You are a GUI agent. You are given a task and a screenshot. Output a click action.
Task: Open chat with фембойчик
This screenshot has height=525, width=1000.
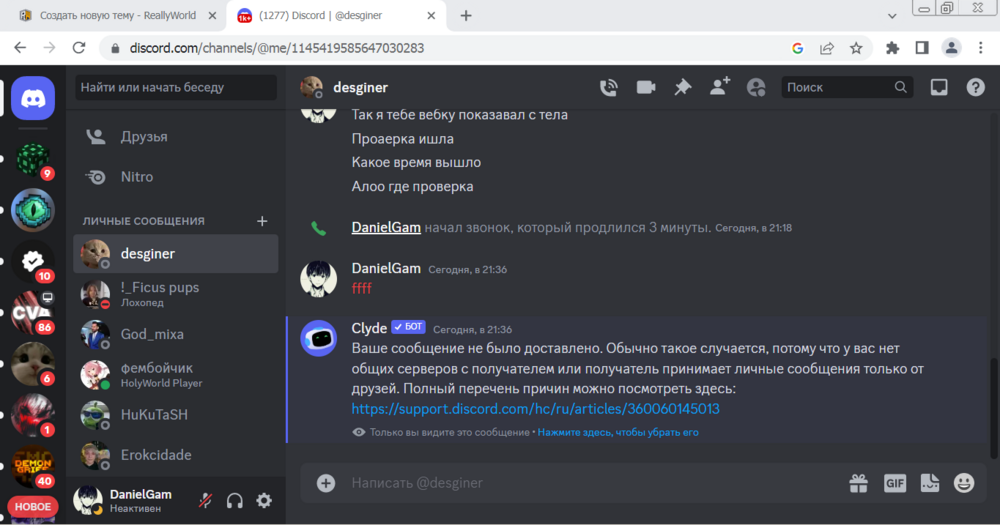[175, 374]
